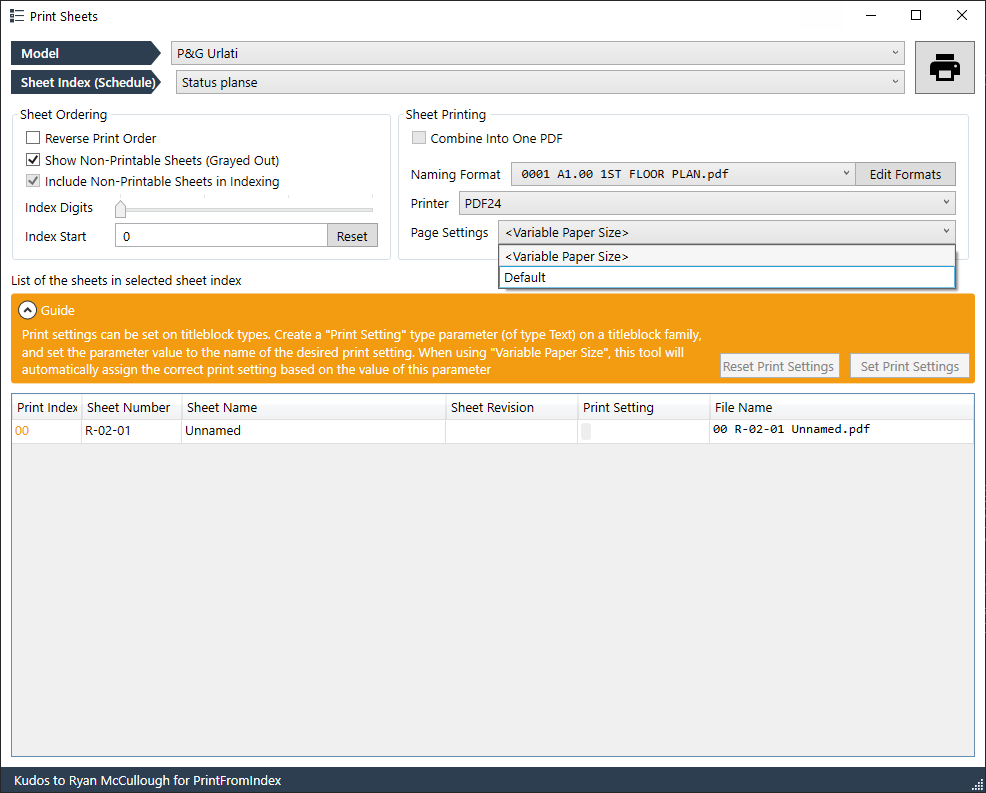
Task: Maximize the Print Sheets window
Action: [x=916, y=16]
